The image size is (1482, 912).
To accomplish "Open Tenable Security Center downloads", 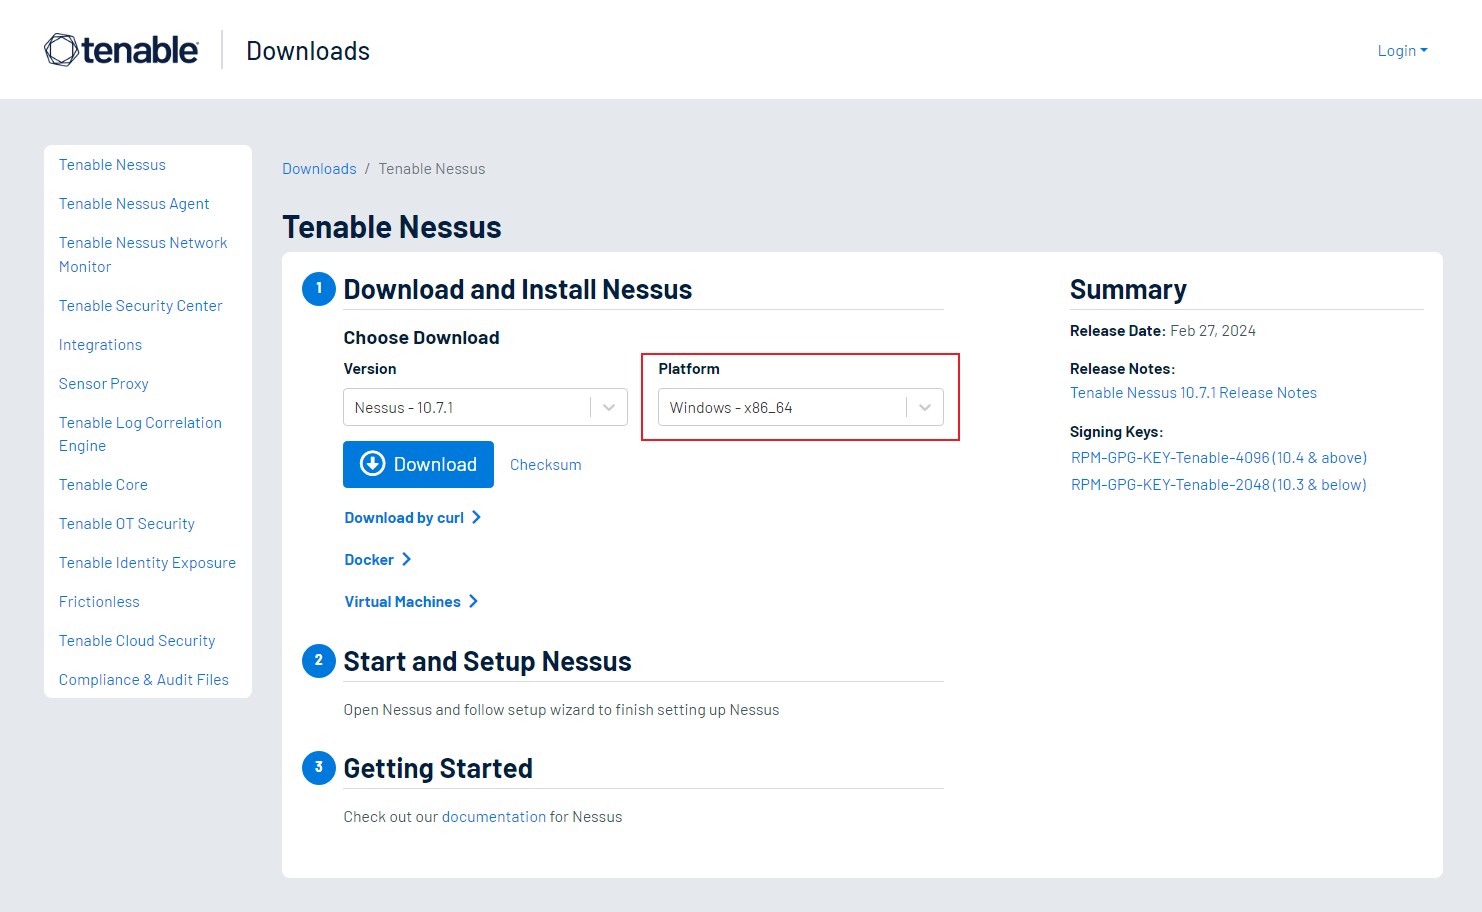I will 140,306.
